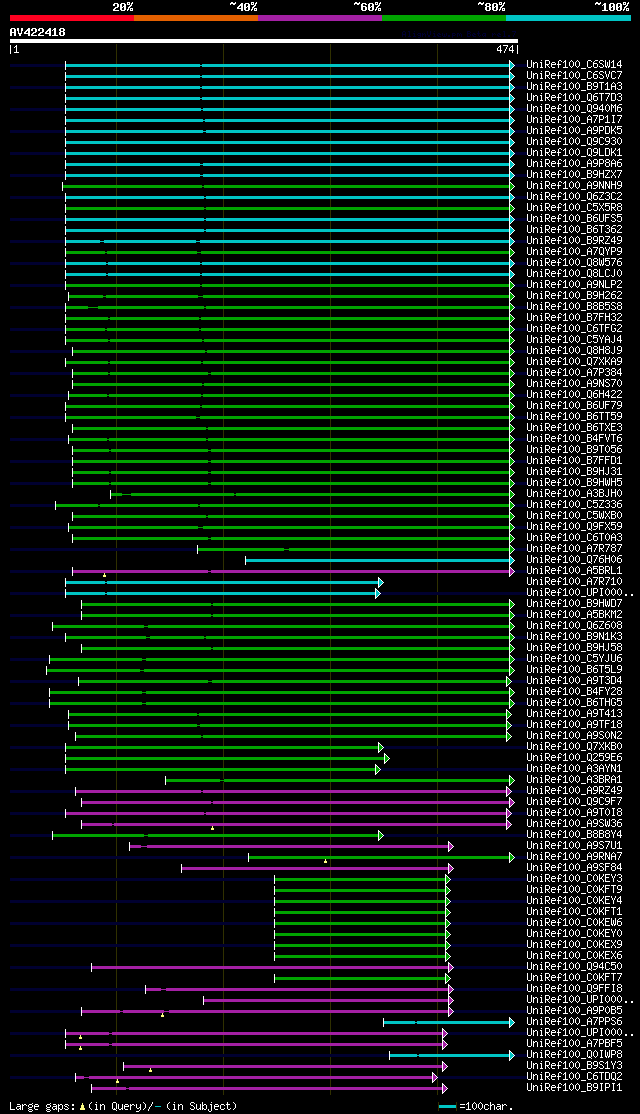Click the white query sequence bar
Screen dimensions: 640x1114
[x=264, y=41]
